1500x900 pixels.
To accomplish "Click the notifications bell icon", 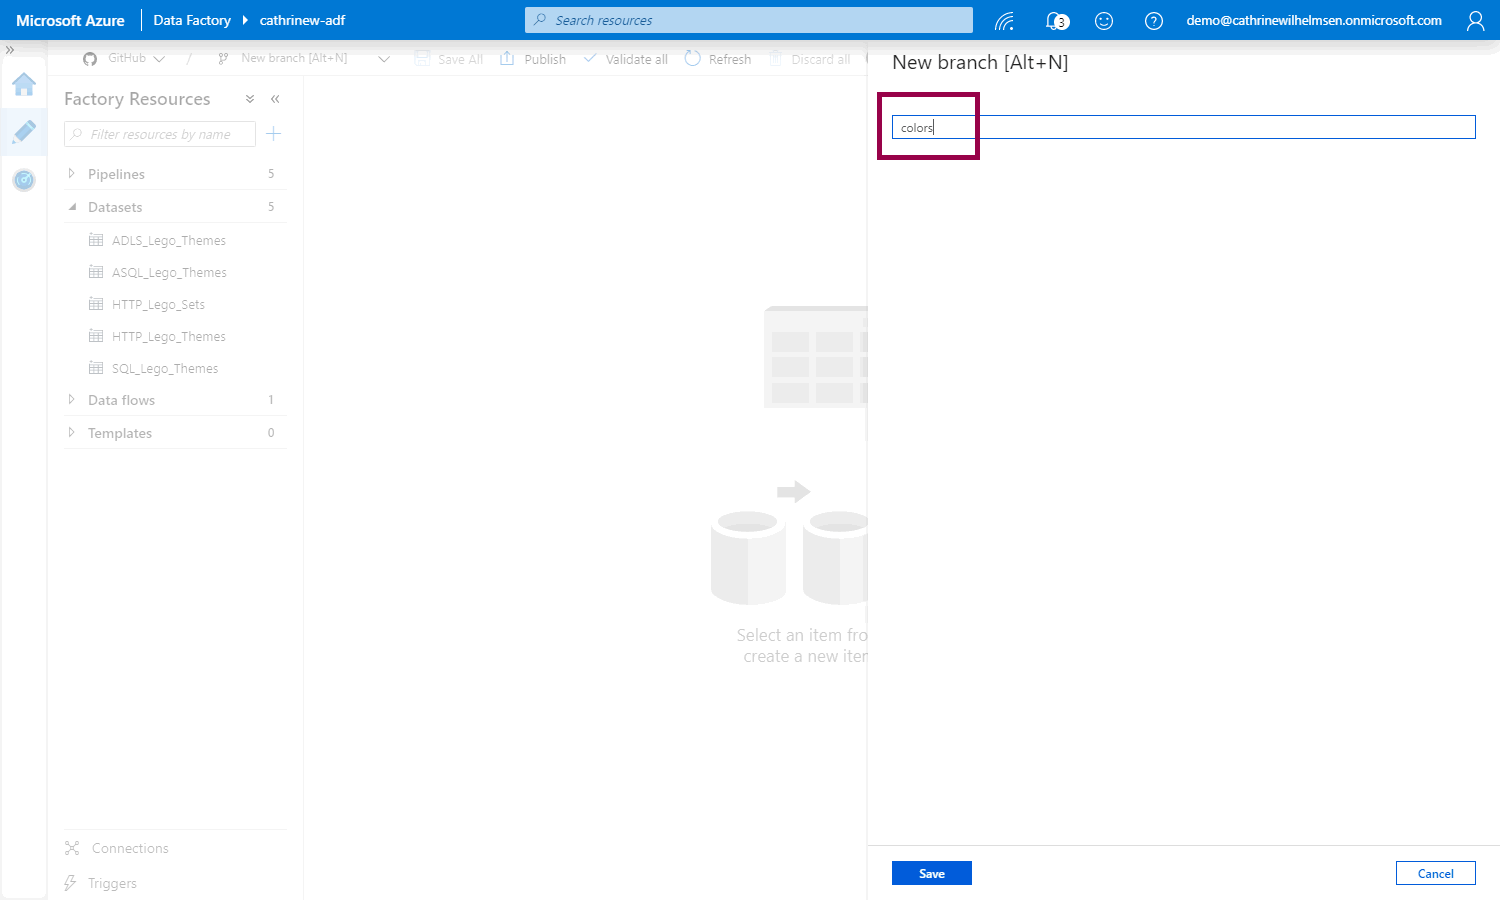I will pyautogui.click(x=1055, y=20).
